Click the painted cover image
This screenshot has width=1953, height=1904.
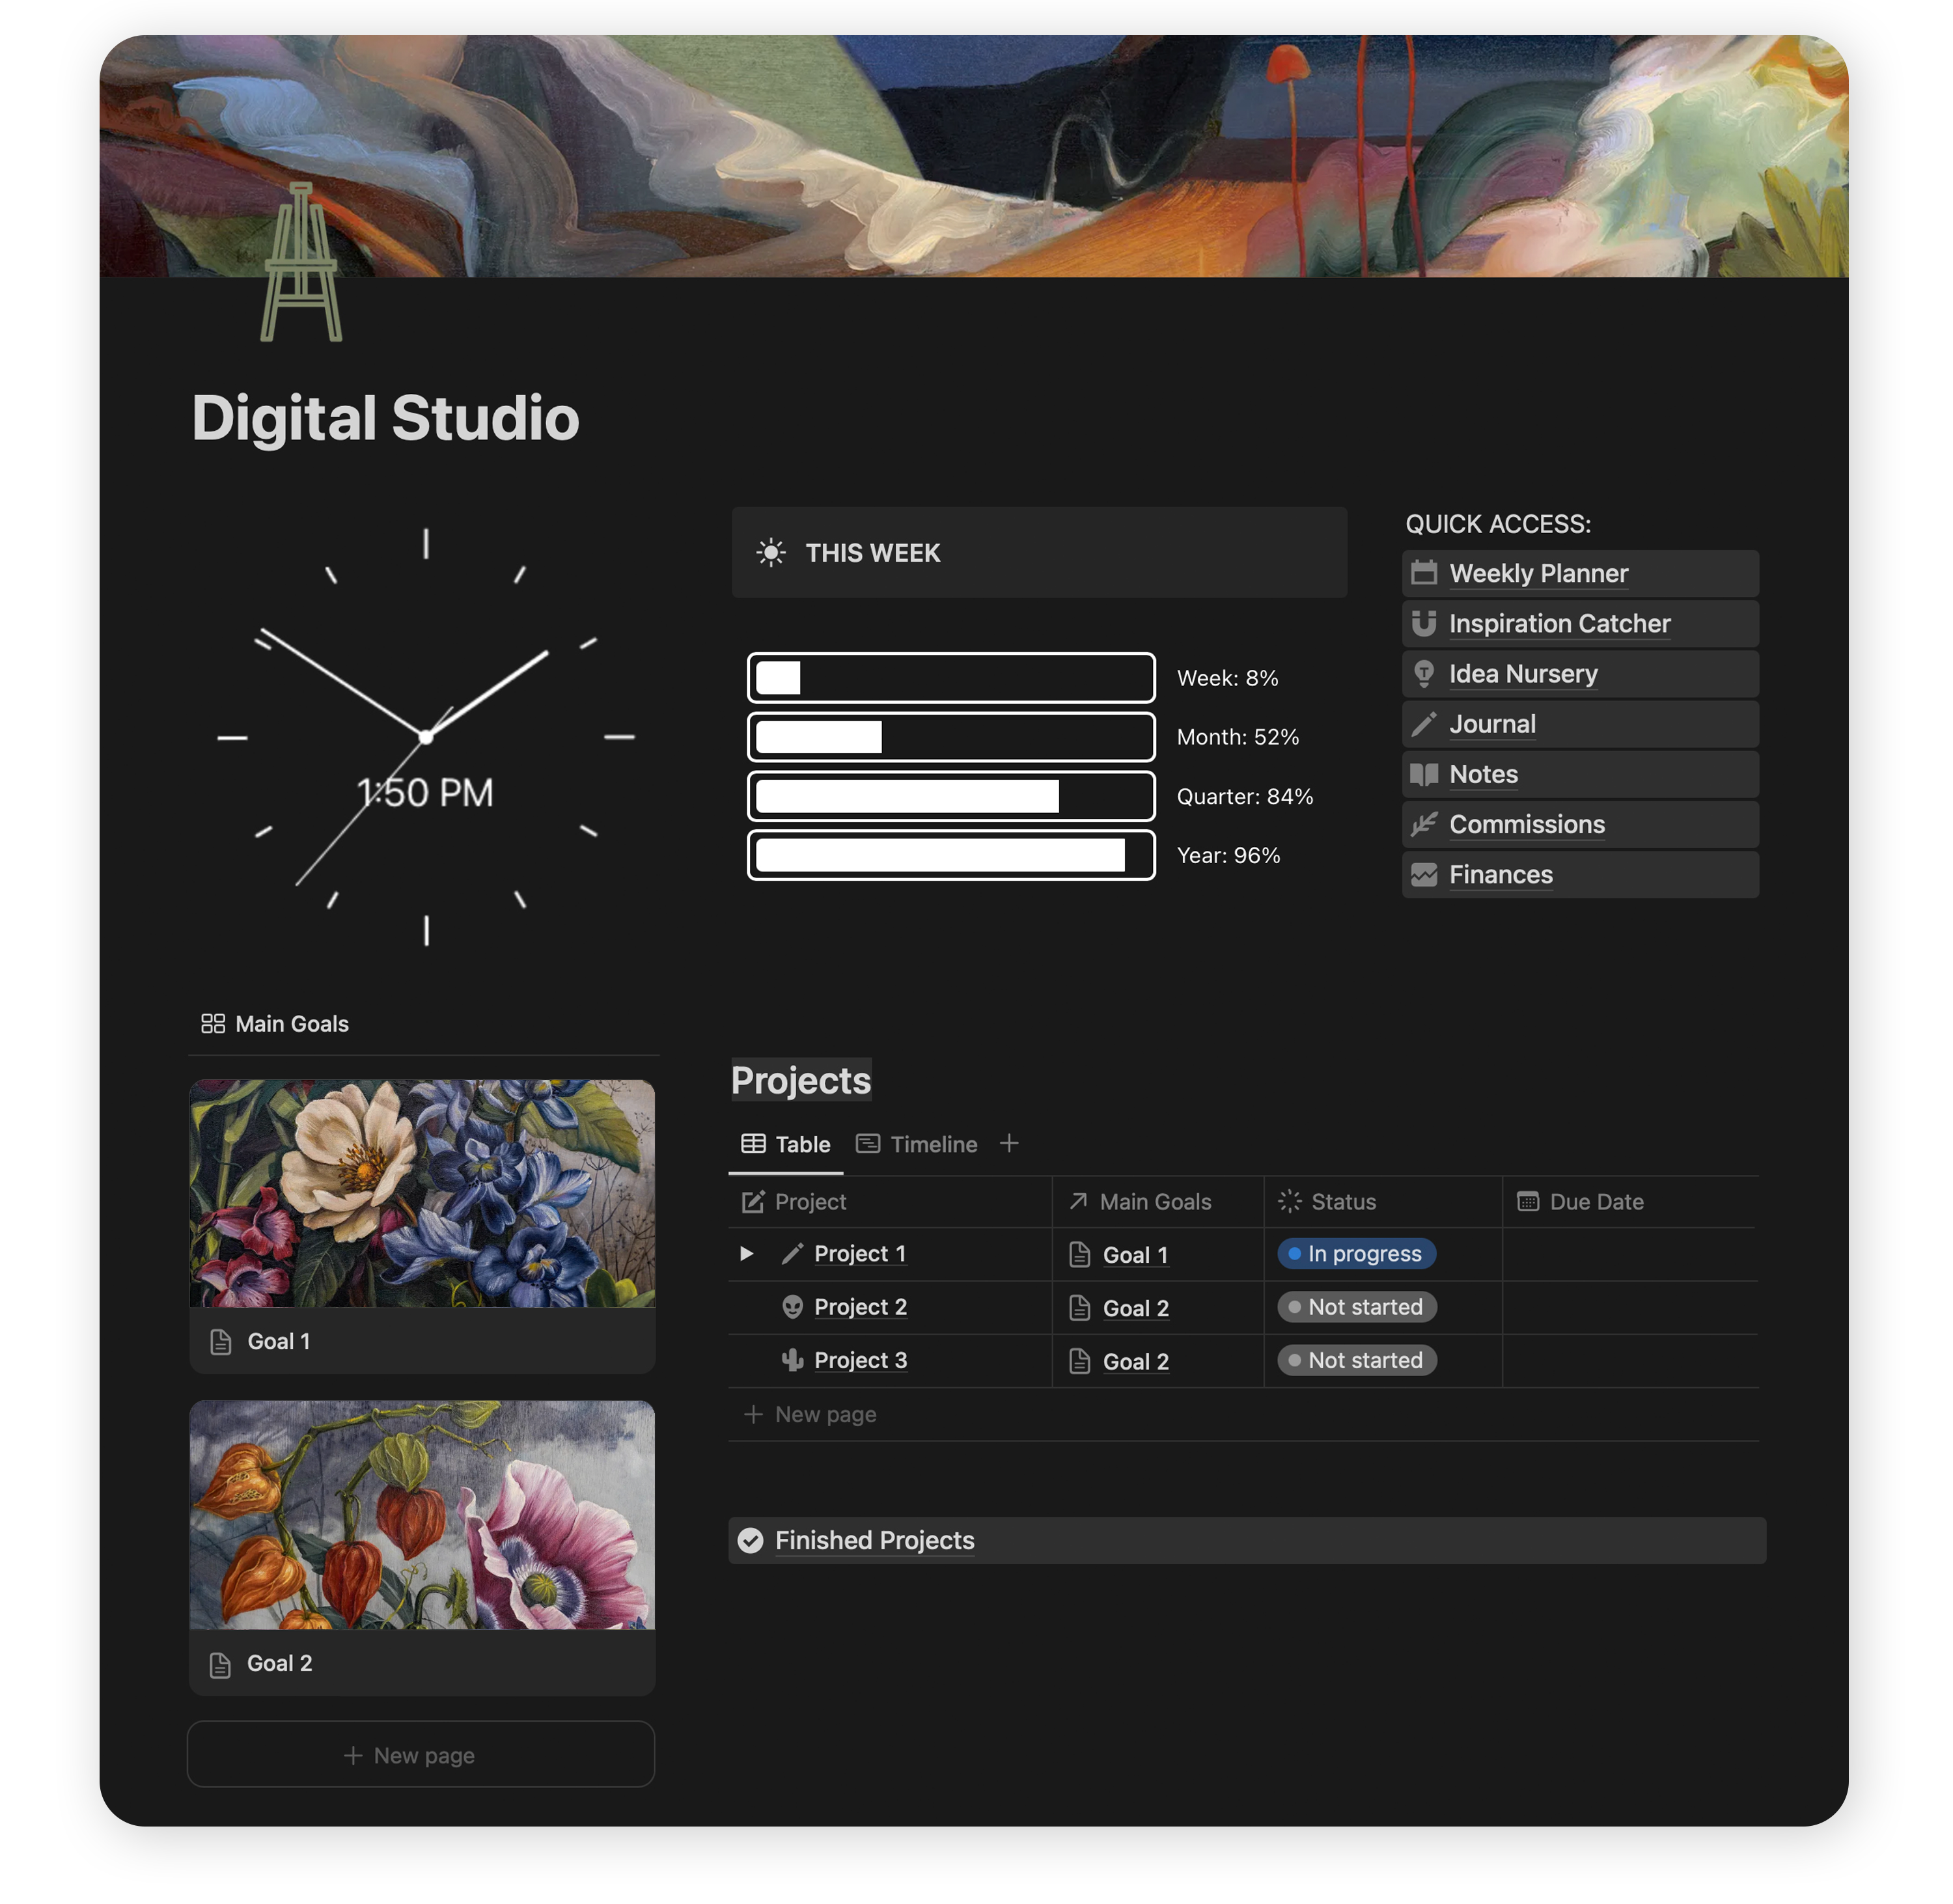[973, 156]
